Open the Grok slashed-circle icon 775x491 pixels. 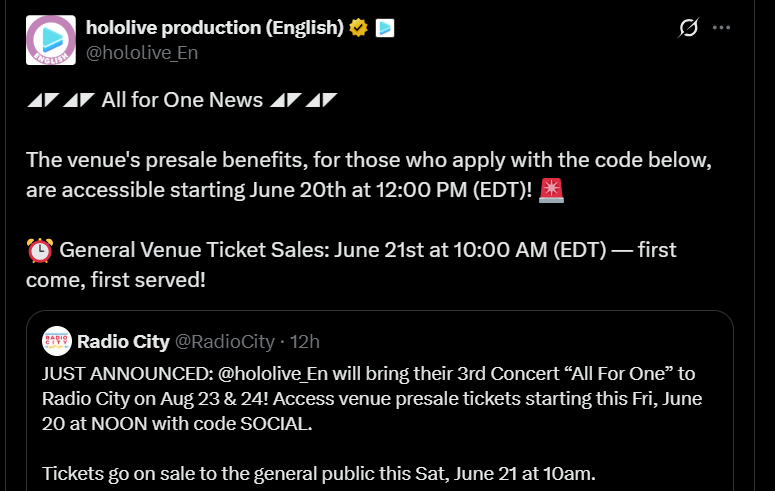[688, 28]
